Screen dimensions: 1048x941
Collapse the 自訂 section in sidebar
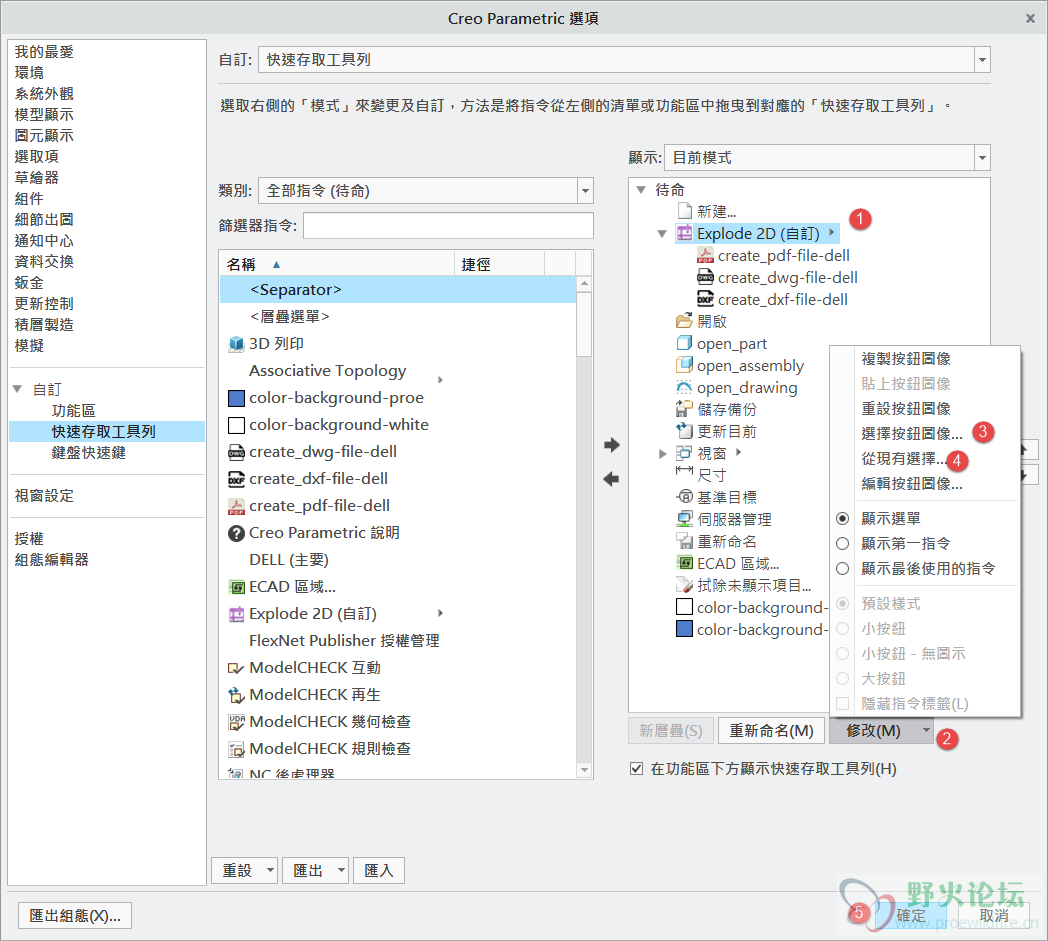point(17,389)
